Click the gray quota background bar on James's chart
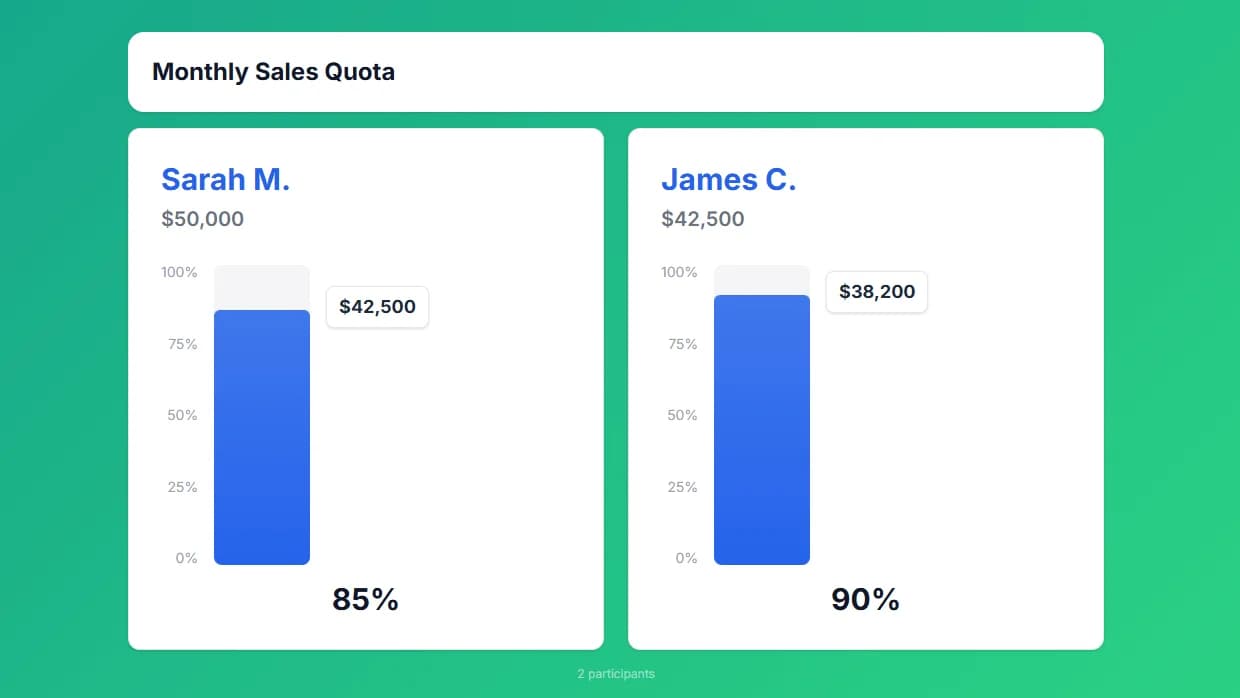This screenshot has height=698, width=1240. (x=761, y=278)
